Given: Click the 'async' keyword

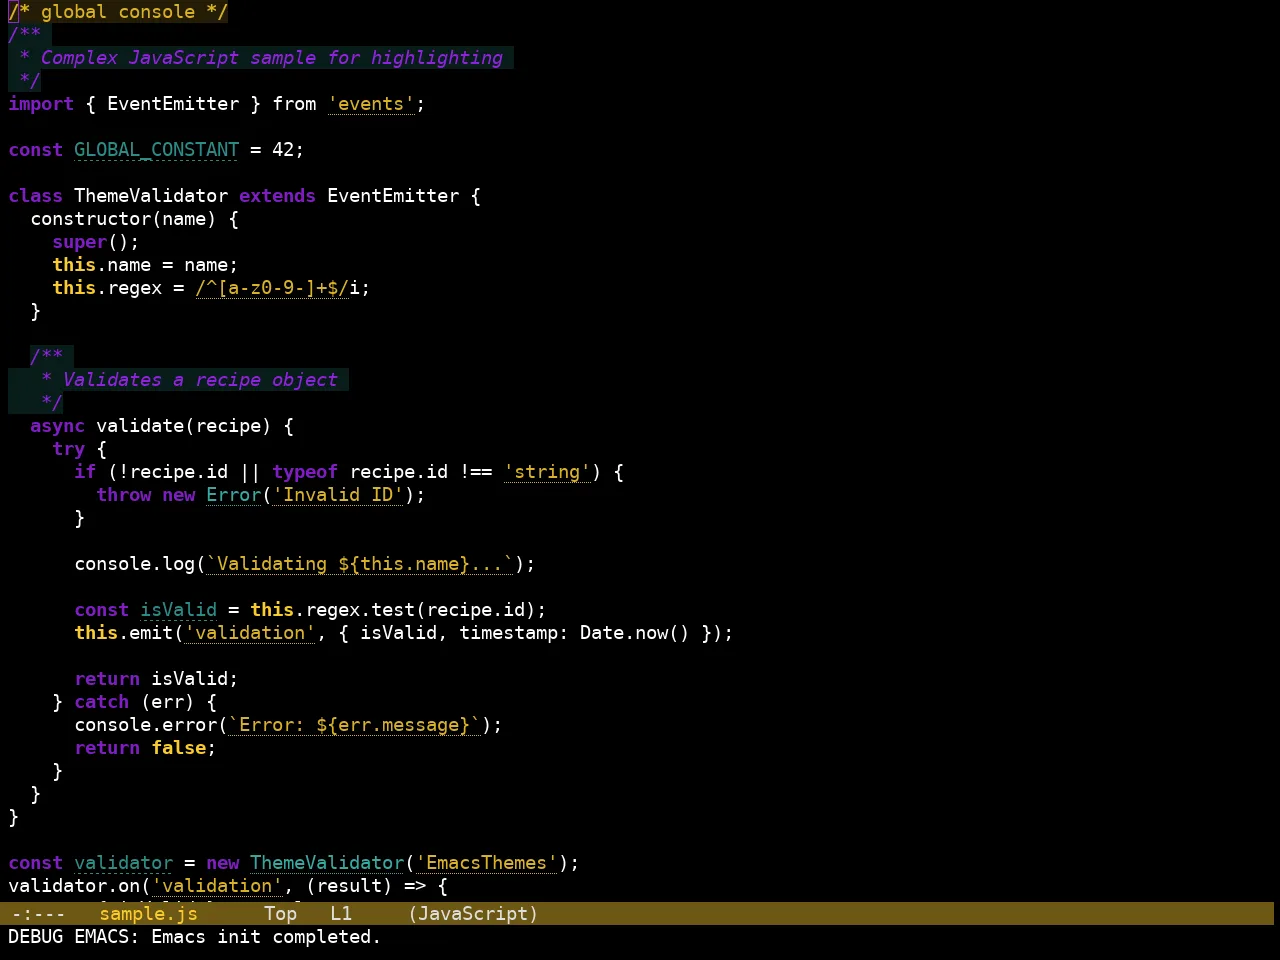Looking at the screenshot, I should [57, 426].
